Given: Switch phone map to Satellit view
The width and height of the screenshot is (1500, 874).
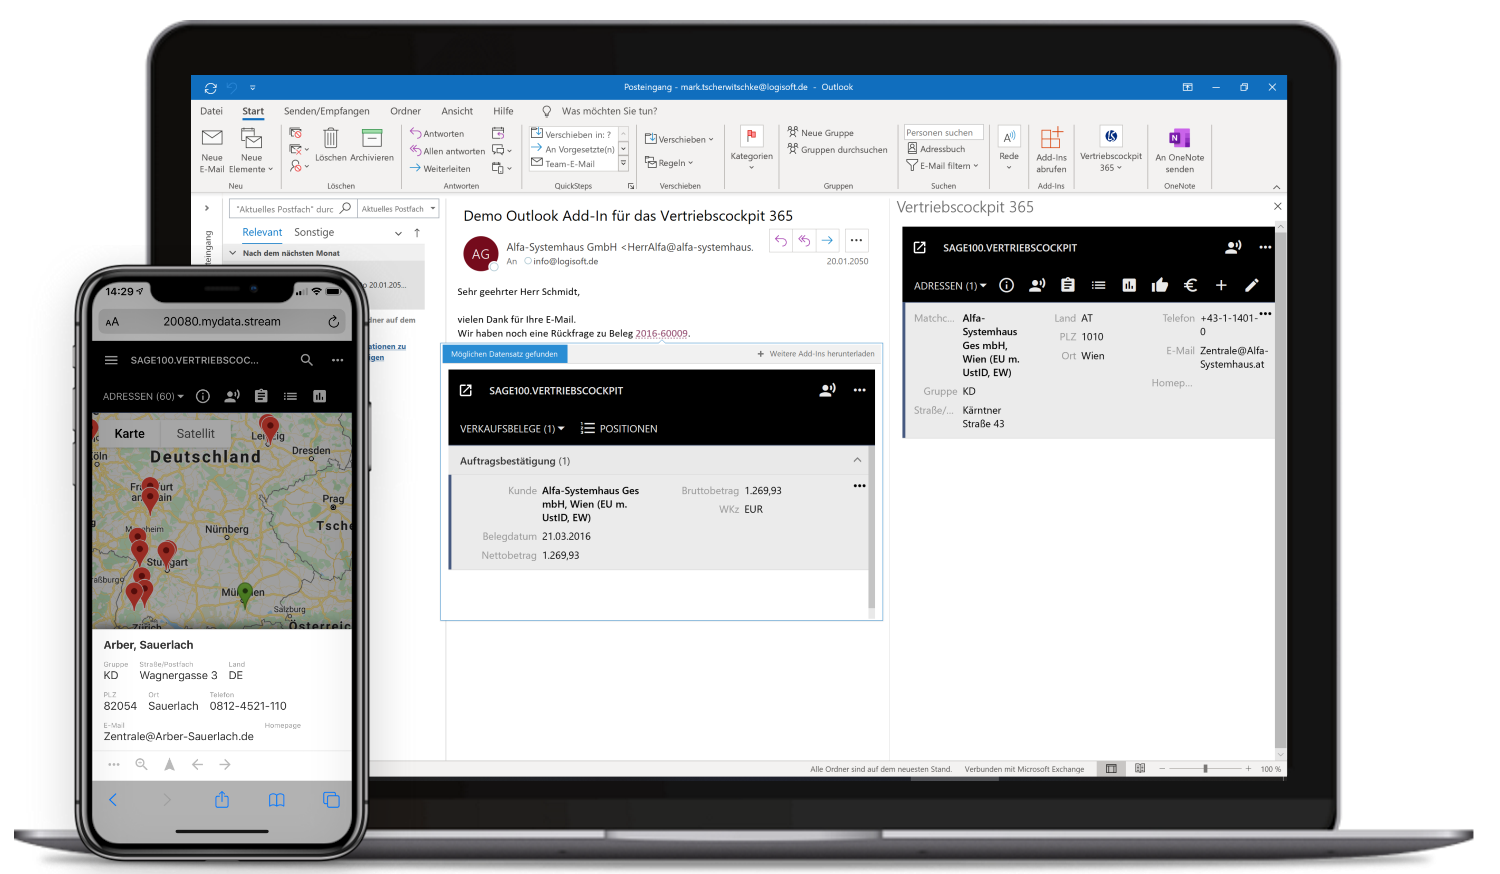Looking at the screenshot, I should click(x=195, y=433).
